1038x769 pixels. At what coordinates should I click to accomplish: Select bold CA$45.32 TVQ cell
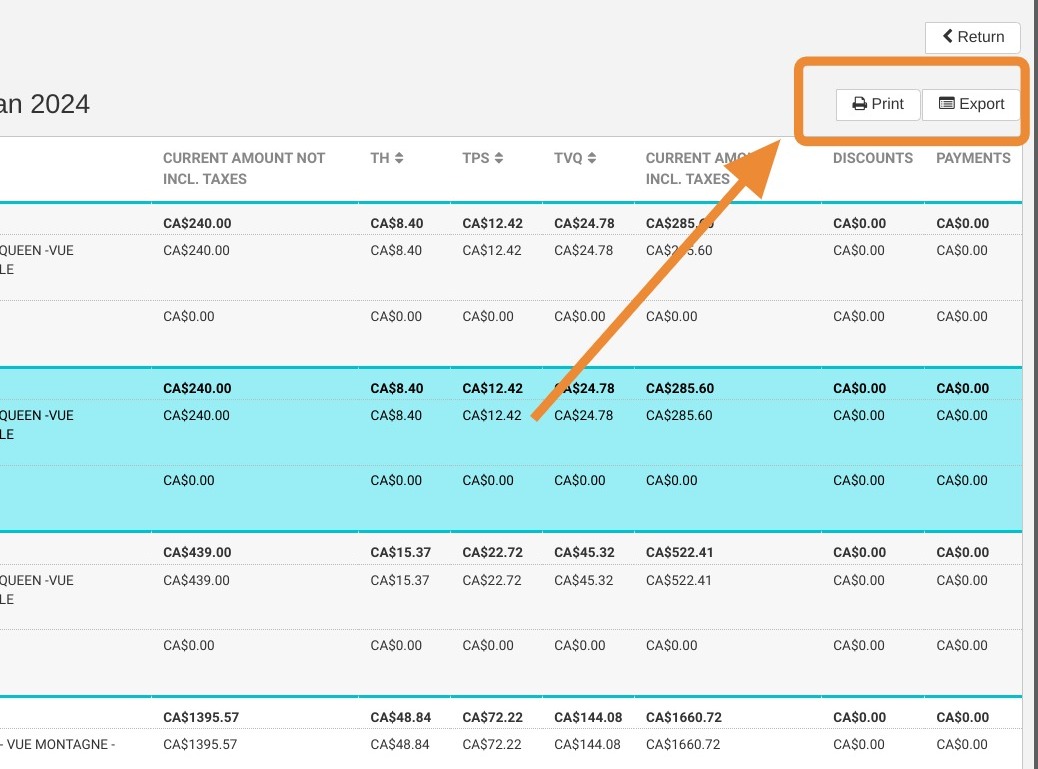(585, 553)
